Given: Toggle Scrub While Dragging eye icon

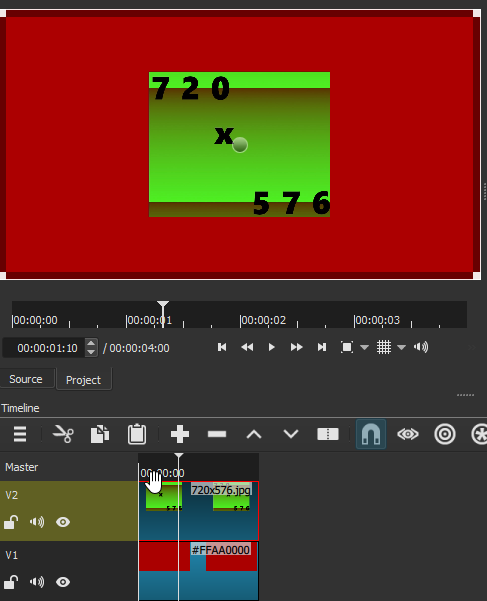Looking at the screenshot, I should click(x=408, y=434).
